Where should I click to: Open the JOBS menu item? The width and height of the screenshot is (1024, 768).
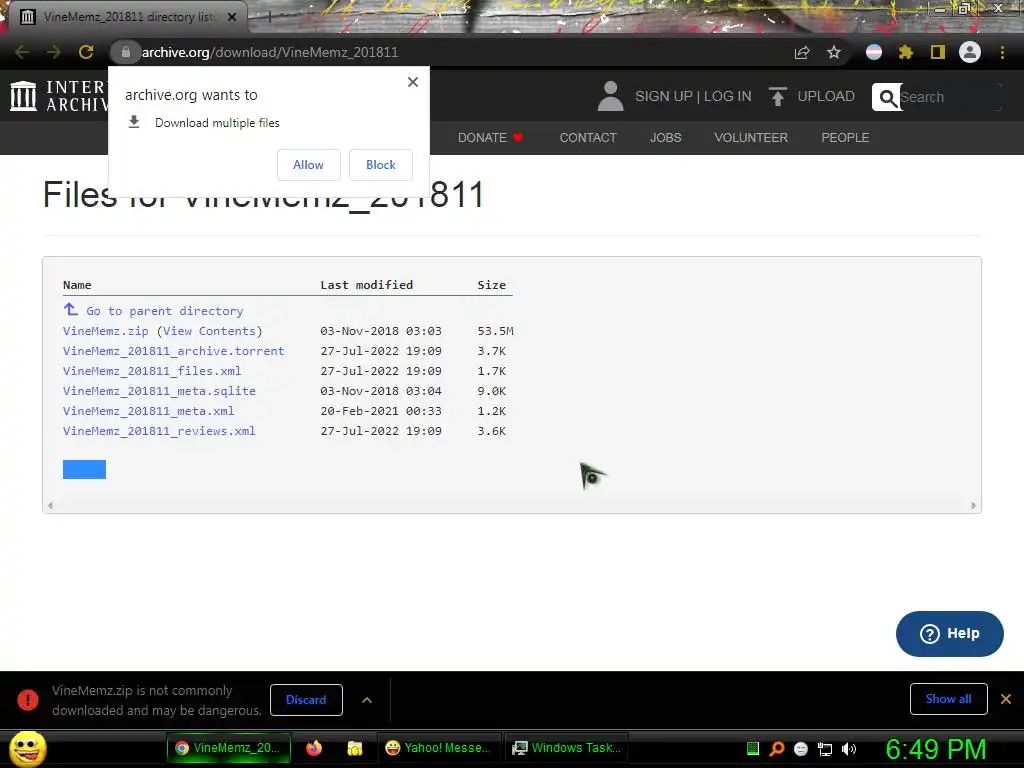tap(665, 138)
